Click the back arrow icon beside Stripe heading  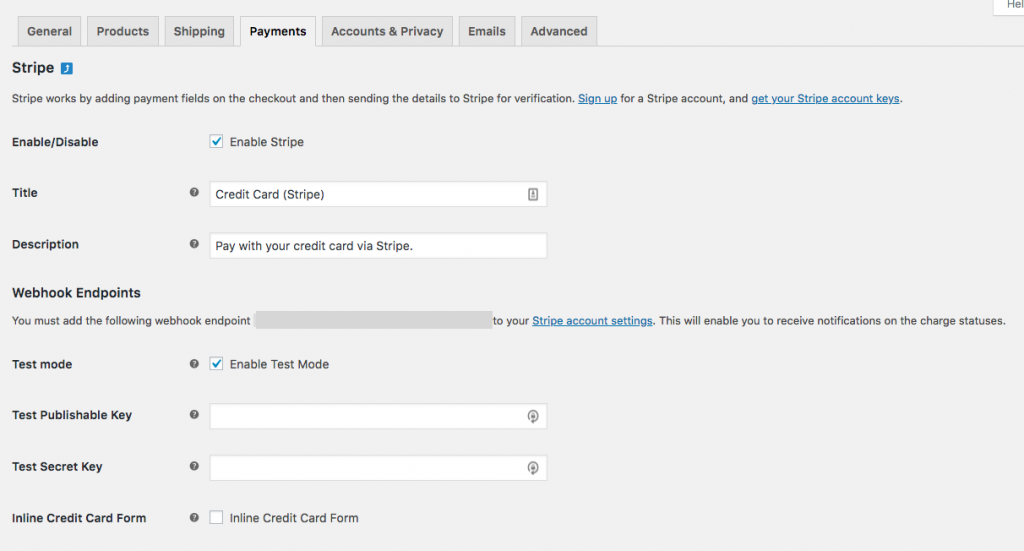67,69
